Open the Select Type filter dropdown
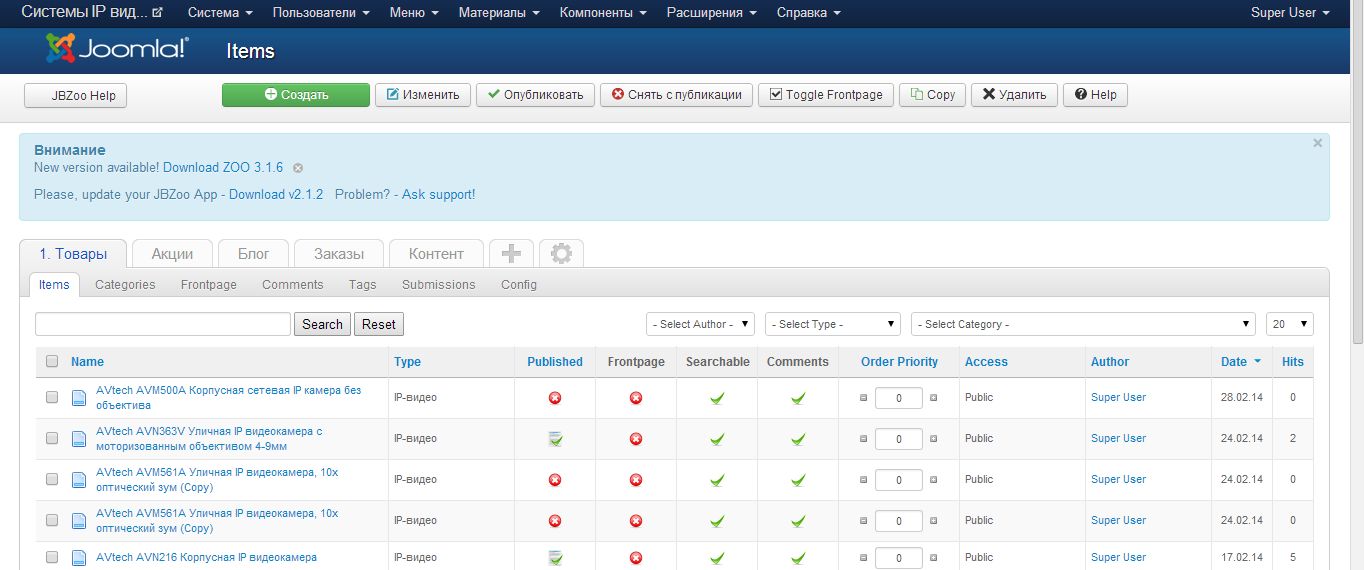This screenshot has width=1364, height=570. tap(833, 324)
